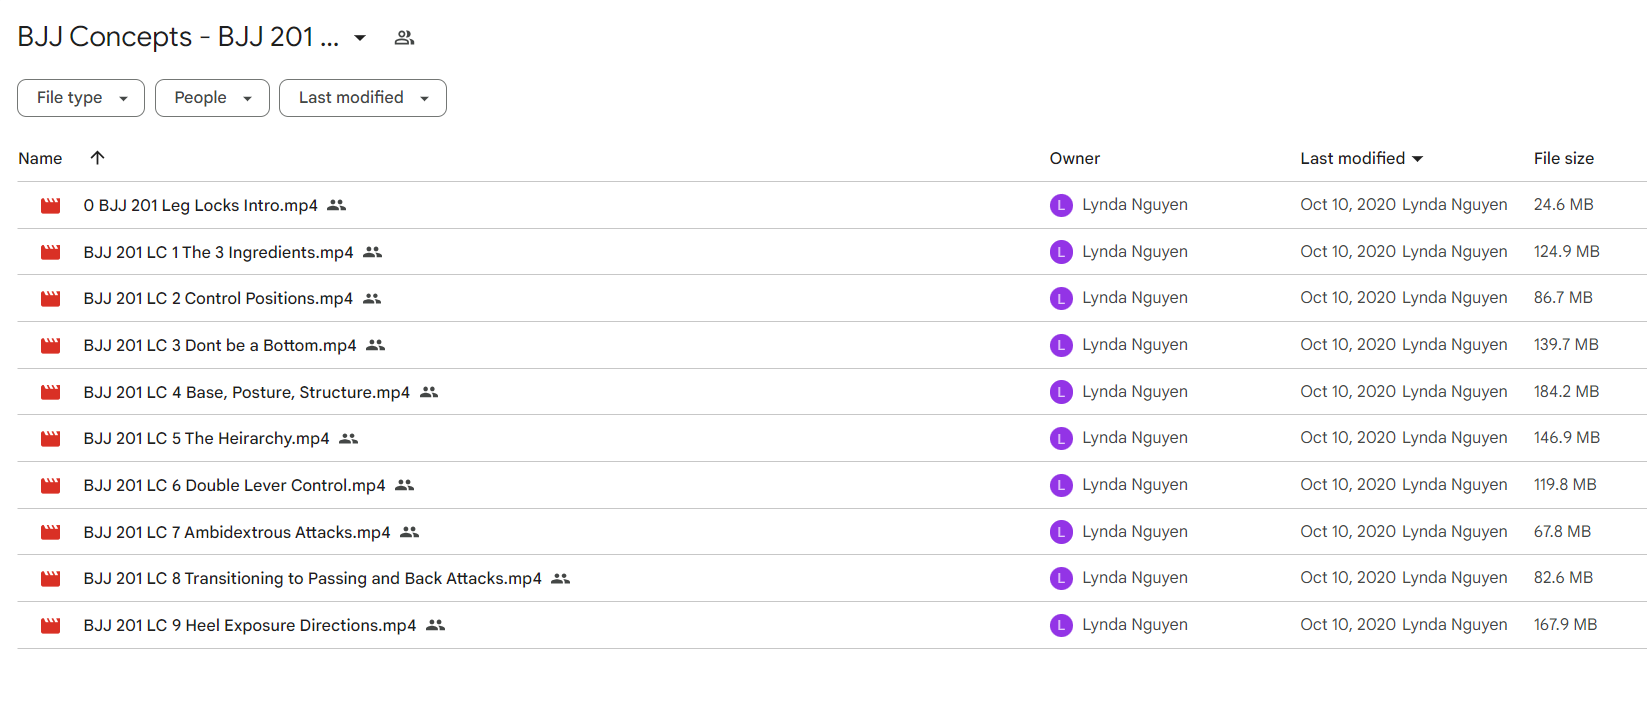
Task: Click shared icon next to Heel Exposure Directions.mp4
Action: coord(436,625)
